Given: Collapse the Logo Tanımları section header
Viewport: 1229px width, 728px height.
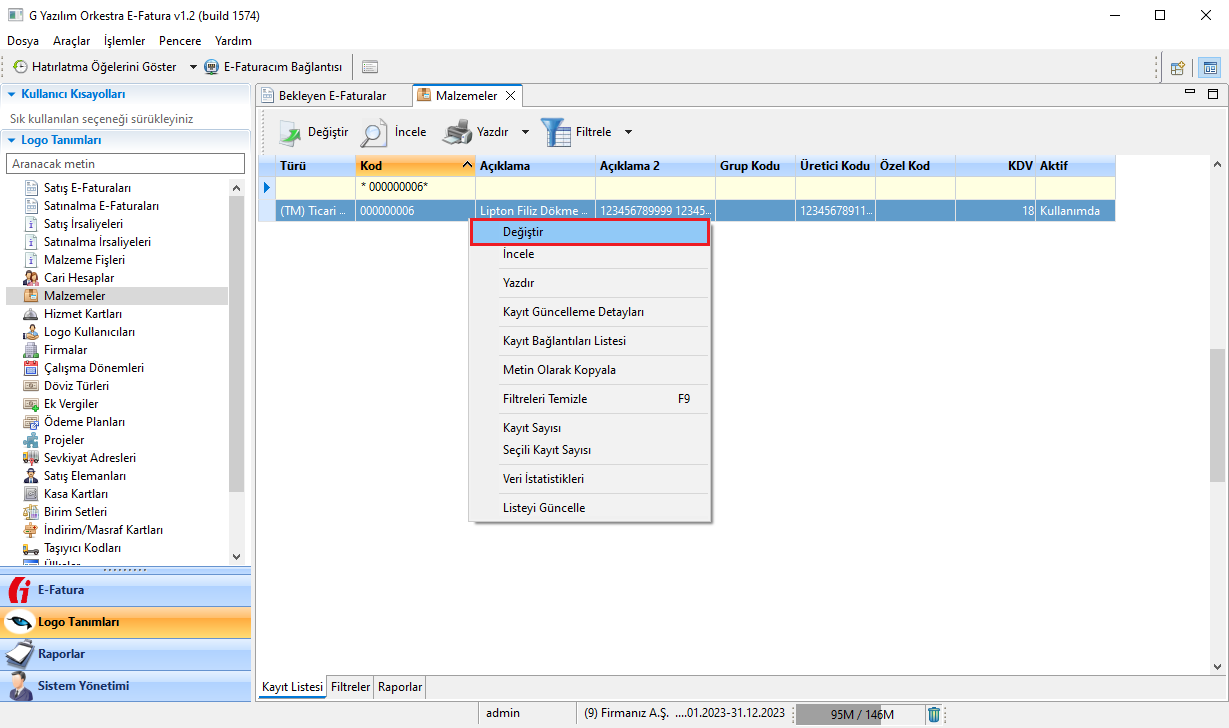Looking at the screenshot, I should [11, 140].
